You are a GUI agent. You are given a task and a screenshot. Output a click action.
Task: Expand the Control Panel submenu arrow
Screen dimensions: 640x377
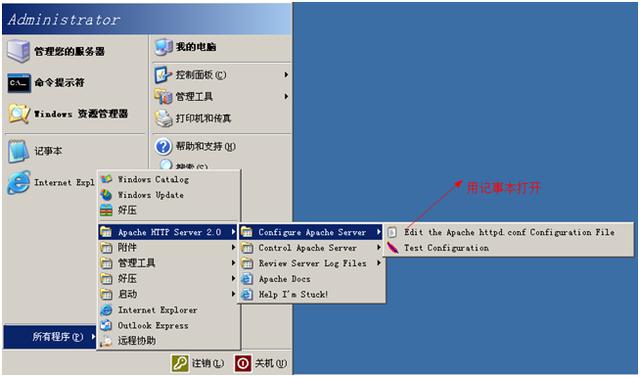(x=286, y=75)
